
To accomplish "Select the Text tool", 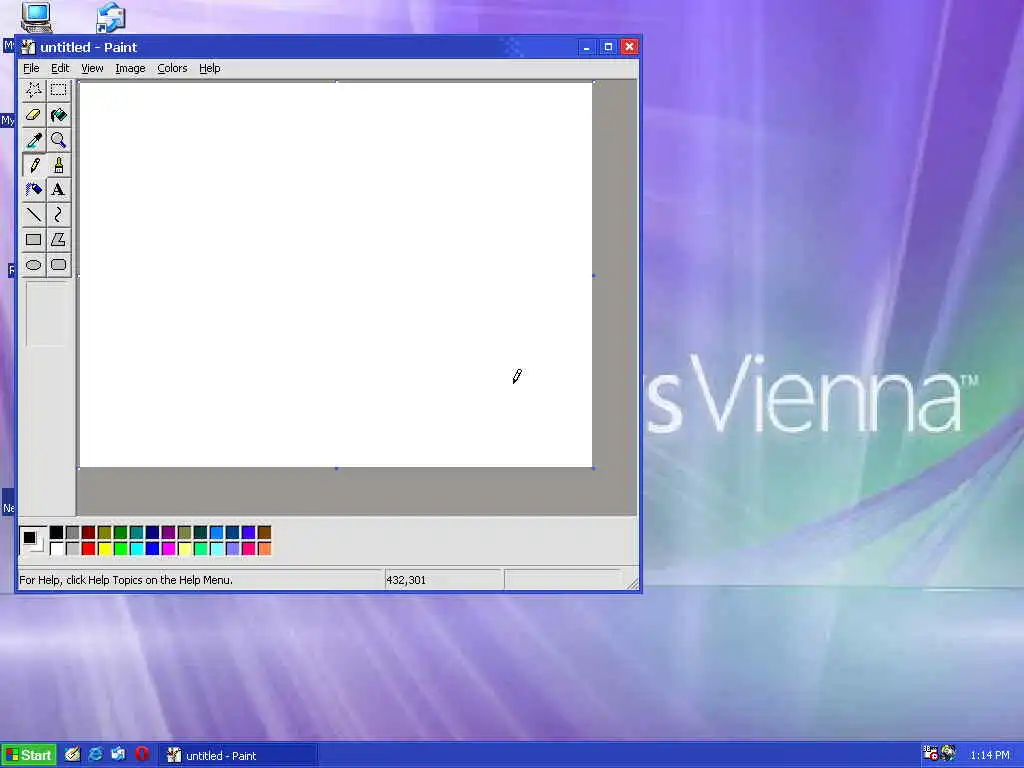I will (x=59, y=189).
